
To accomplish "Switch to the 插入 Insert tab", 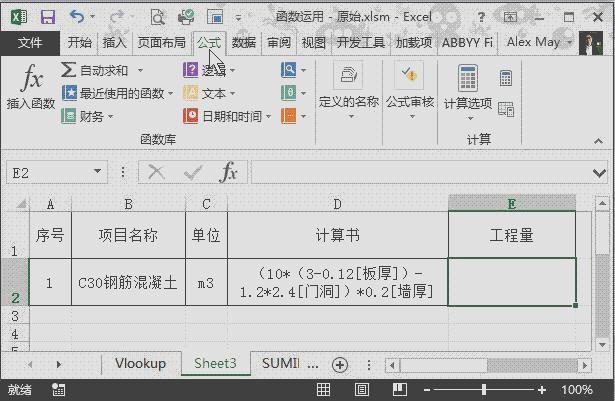I will 114,42.
